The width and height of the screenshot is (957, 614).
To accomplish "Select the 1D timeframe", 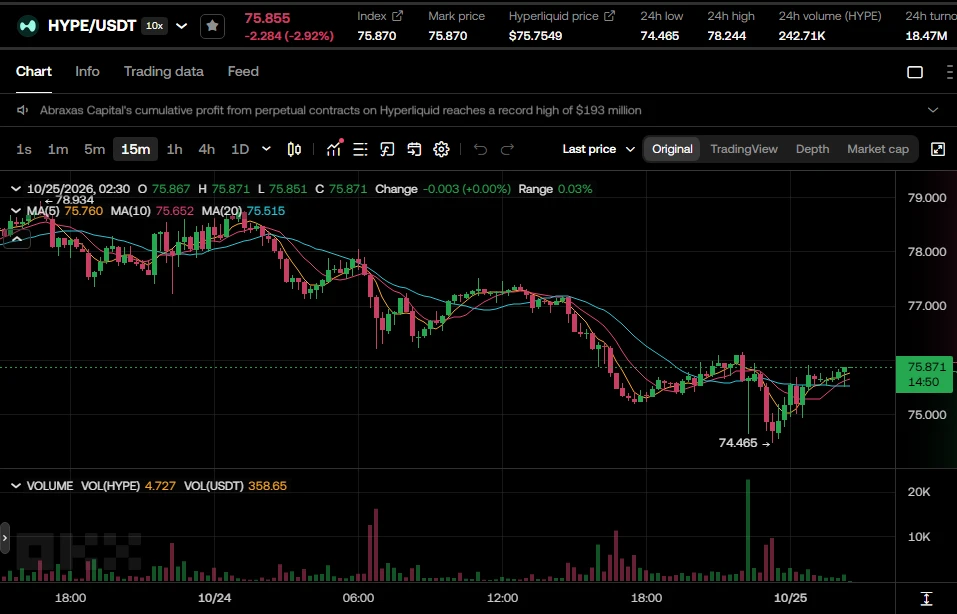I will (x=240, y=149).
